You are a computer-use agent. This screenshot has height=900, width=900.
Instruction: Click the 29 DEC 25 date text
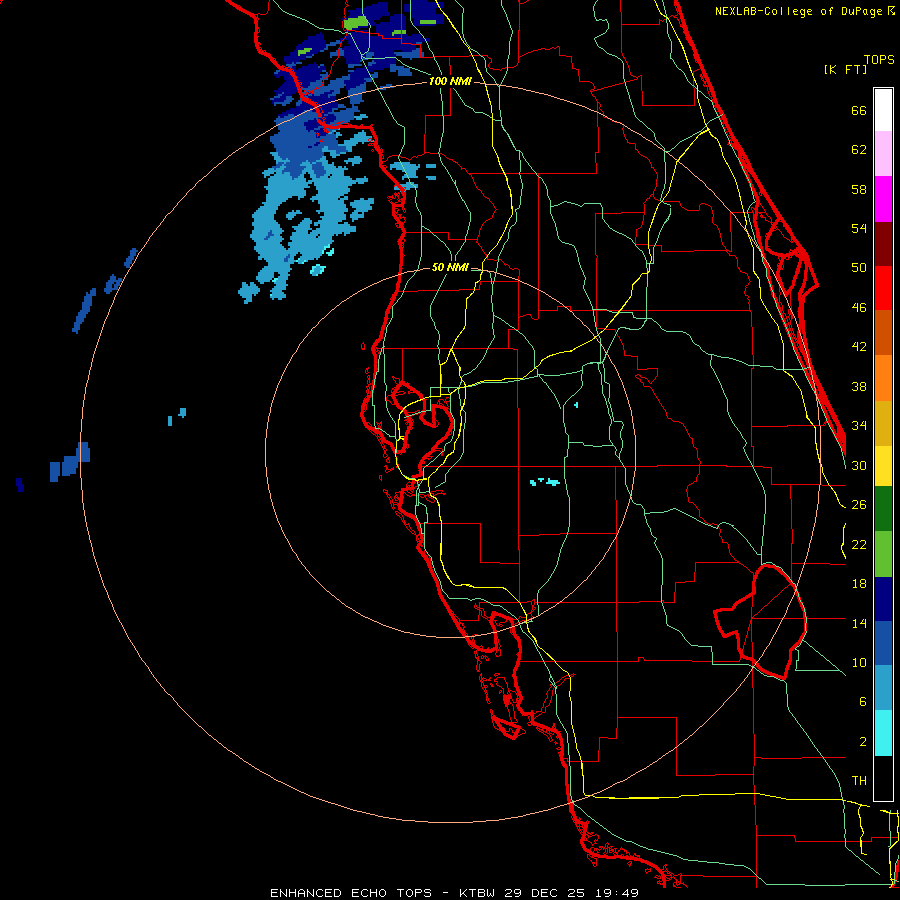point(544,893)
